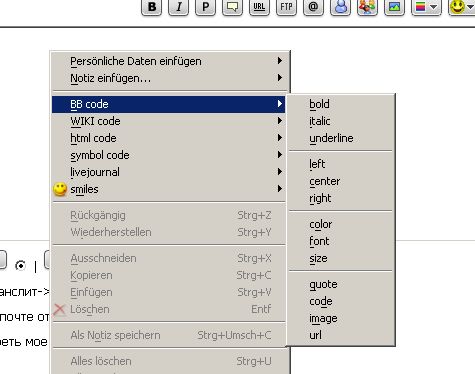The image size is (475, 374).
Task: Select url from the BB code submenu
Action: [340, 335]
